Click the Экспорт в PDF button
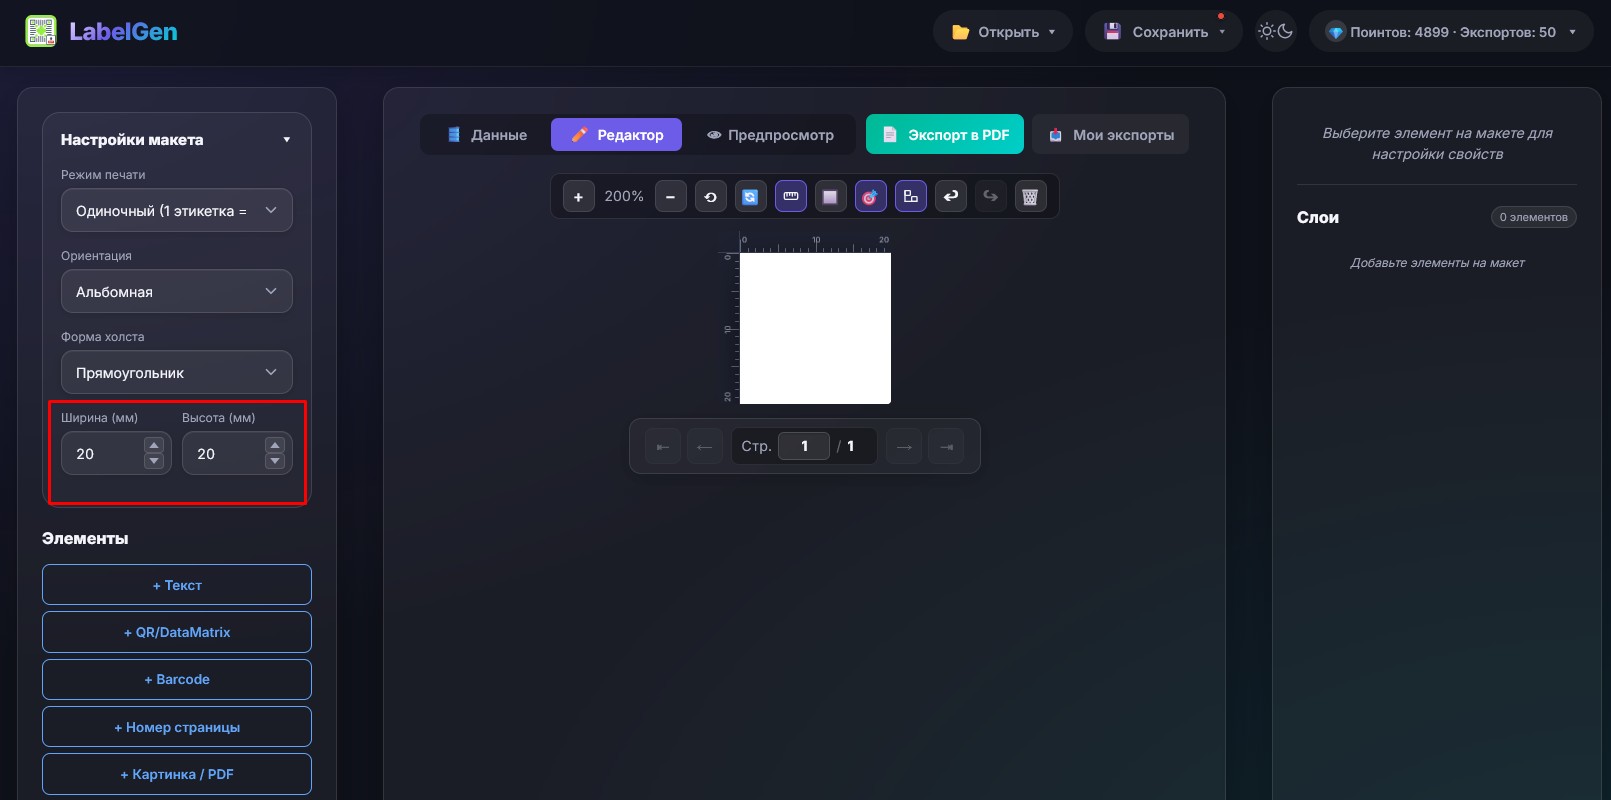This screenshot has height=800, width=1611. (x=945, y=135)
